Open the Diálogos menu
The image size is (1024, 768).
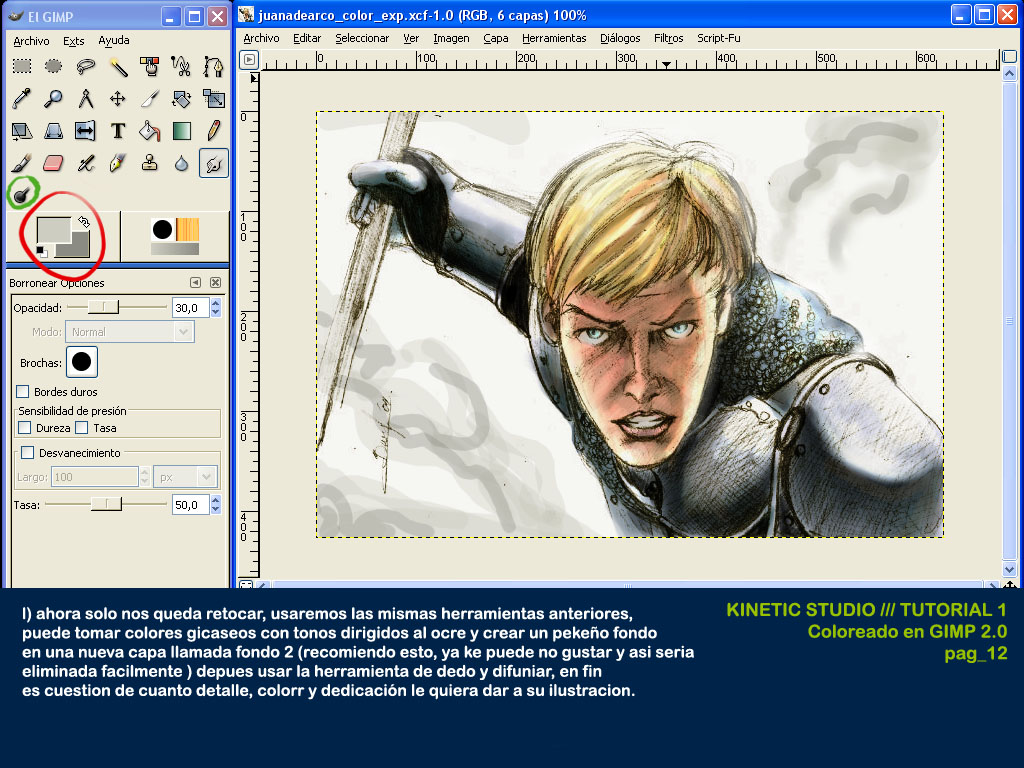point(620,38)
